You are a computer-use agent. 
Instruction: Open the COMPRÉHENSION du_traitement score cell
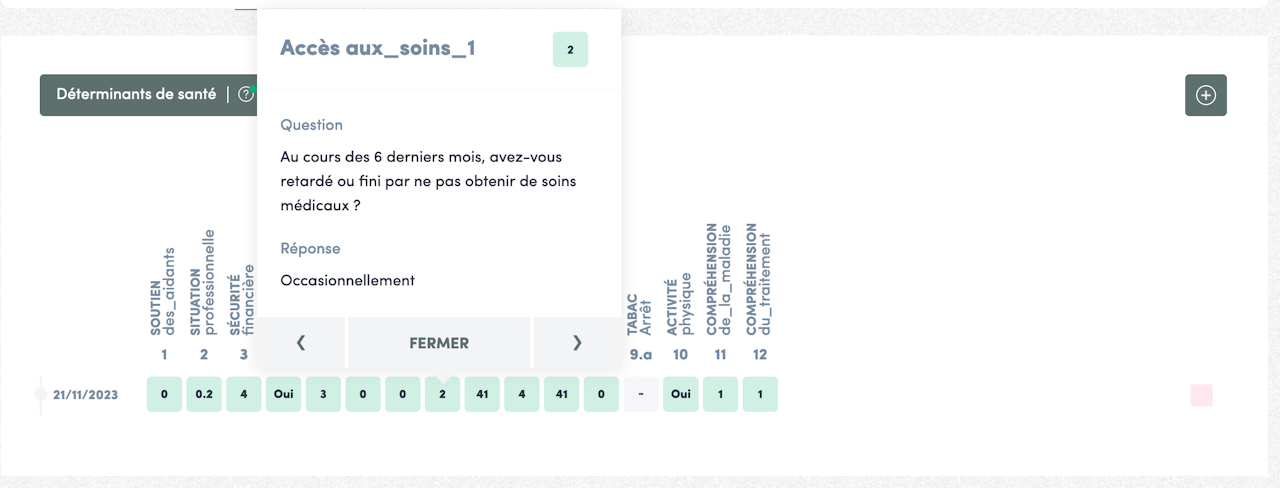coord(760,394)
